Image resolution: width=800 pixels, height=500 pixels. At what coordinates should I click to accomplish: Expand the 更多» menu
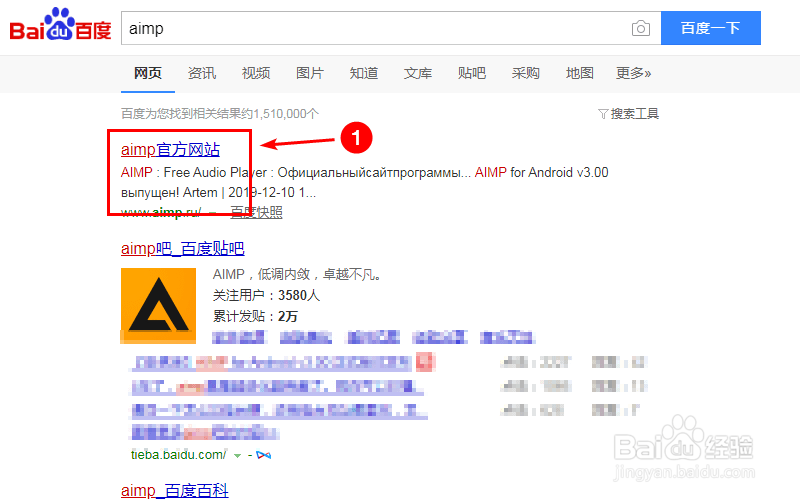[x=633, y=73]
